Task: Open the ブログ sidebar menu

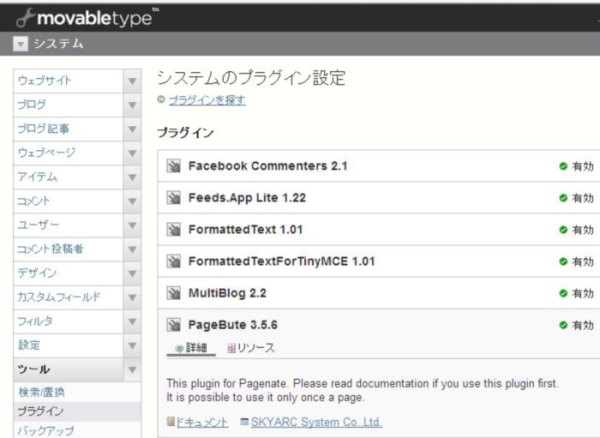Action: pyautogui.click(x=68, y=105)
